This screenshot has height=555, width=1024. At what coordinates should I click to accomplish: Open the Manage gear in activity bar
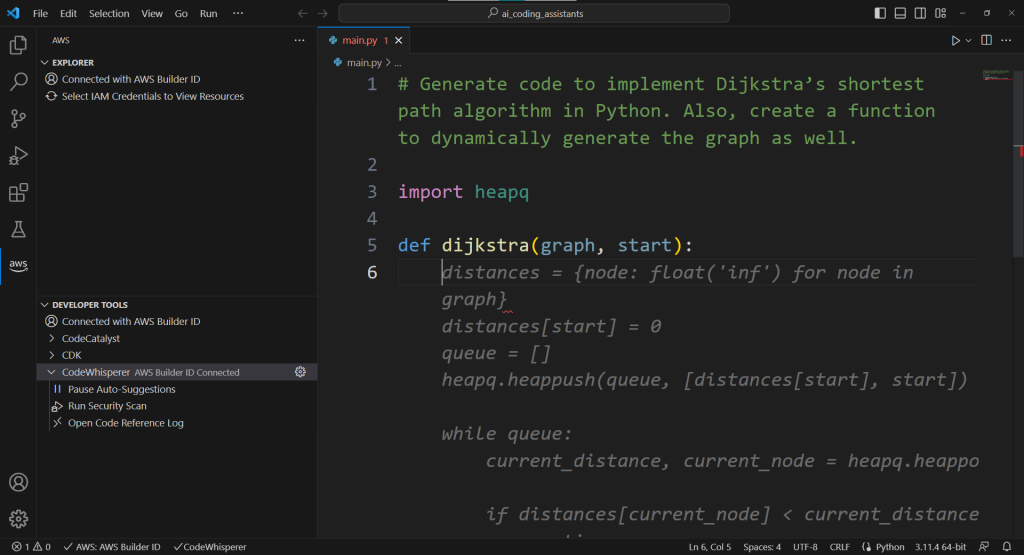[18, 518]
